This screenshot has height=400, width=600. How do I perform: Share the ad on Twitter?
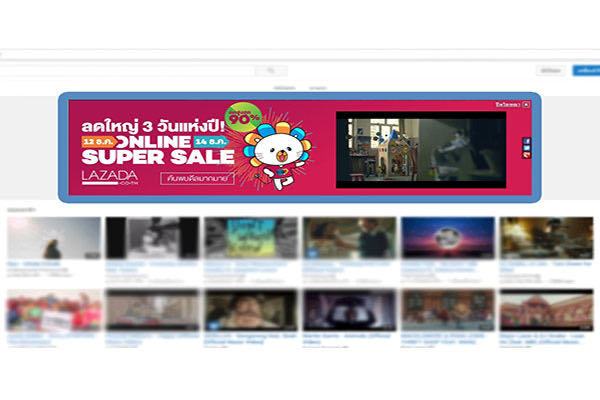coord(527,148)
